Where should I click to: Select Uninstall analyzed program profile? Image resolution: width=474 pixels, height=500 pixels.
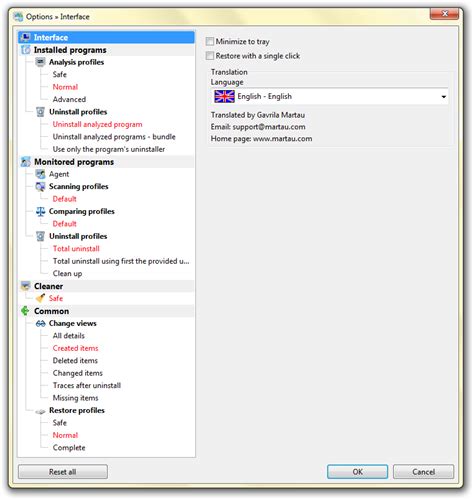tap(97, 124)
